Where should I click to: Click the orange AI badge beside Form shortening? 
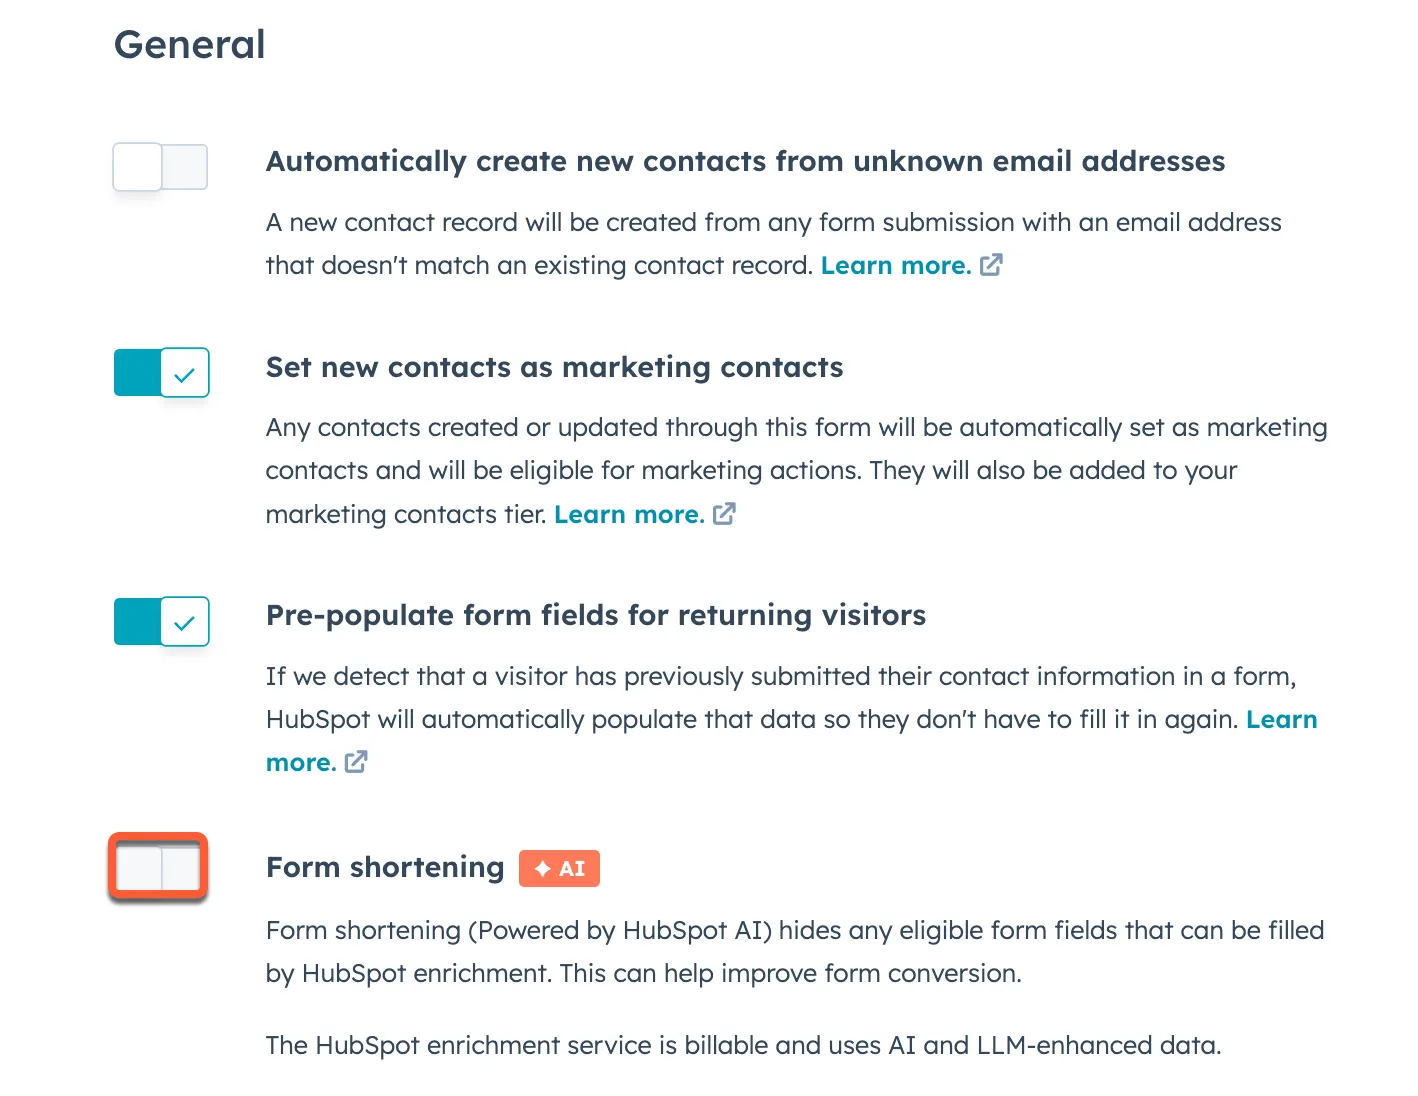click(x=559, y=868)
